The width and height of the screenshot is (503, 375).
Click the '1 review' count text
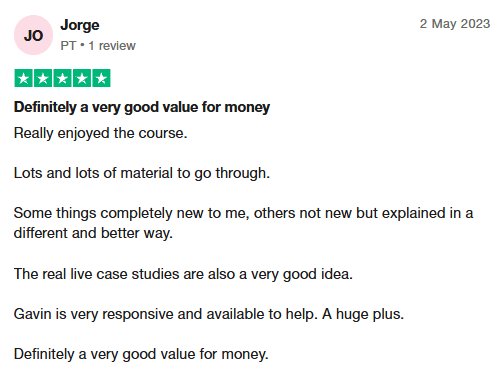tap(112, 46)
